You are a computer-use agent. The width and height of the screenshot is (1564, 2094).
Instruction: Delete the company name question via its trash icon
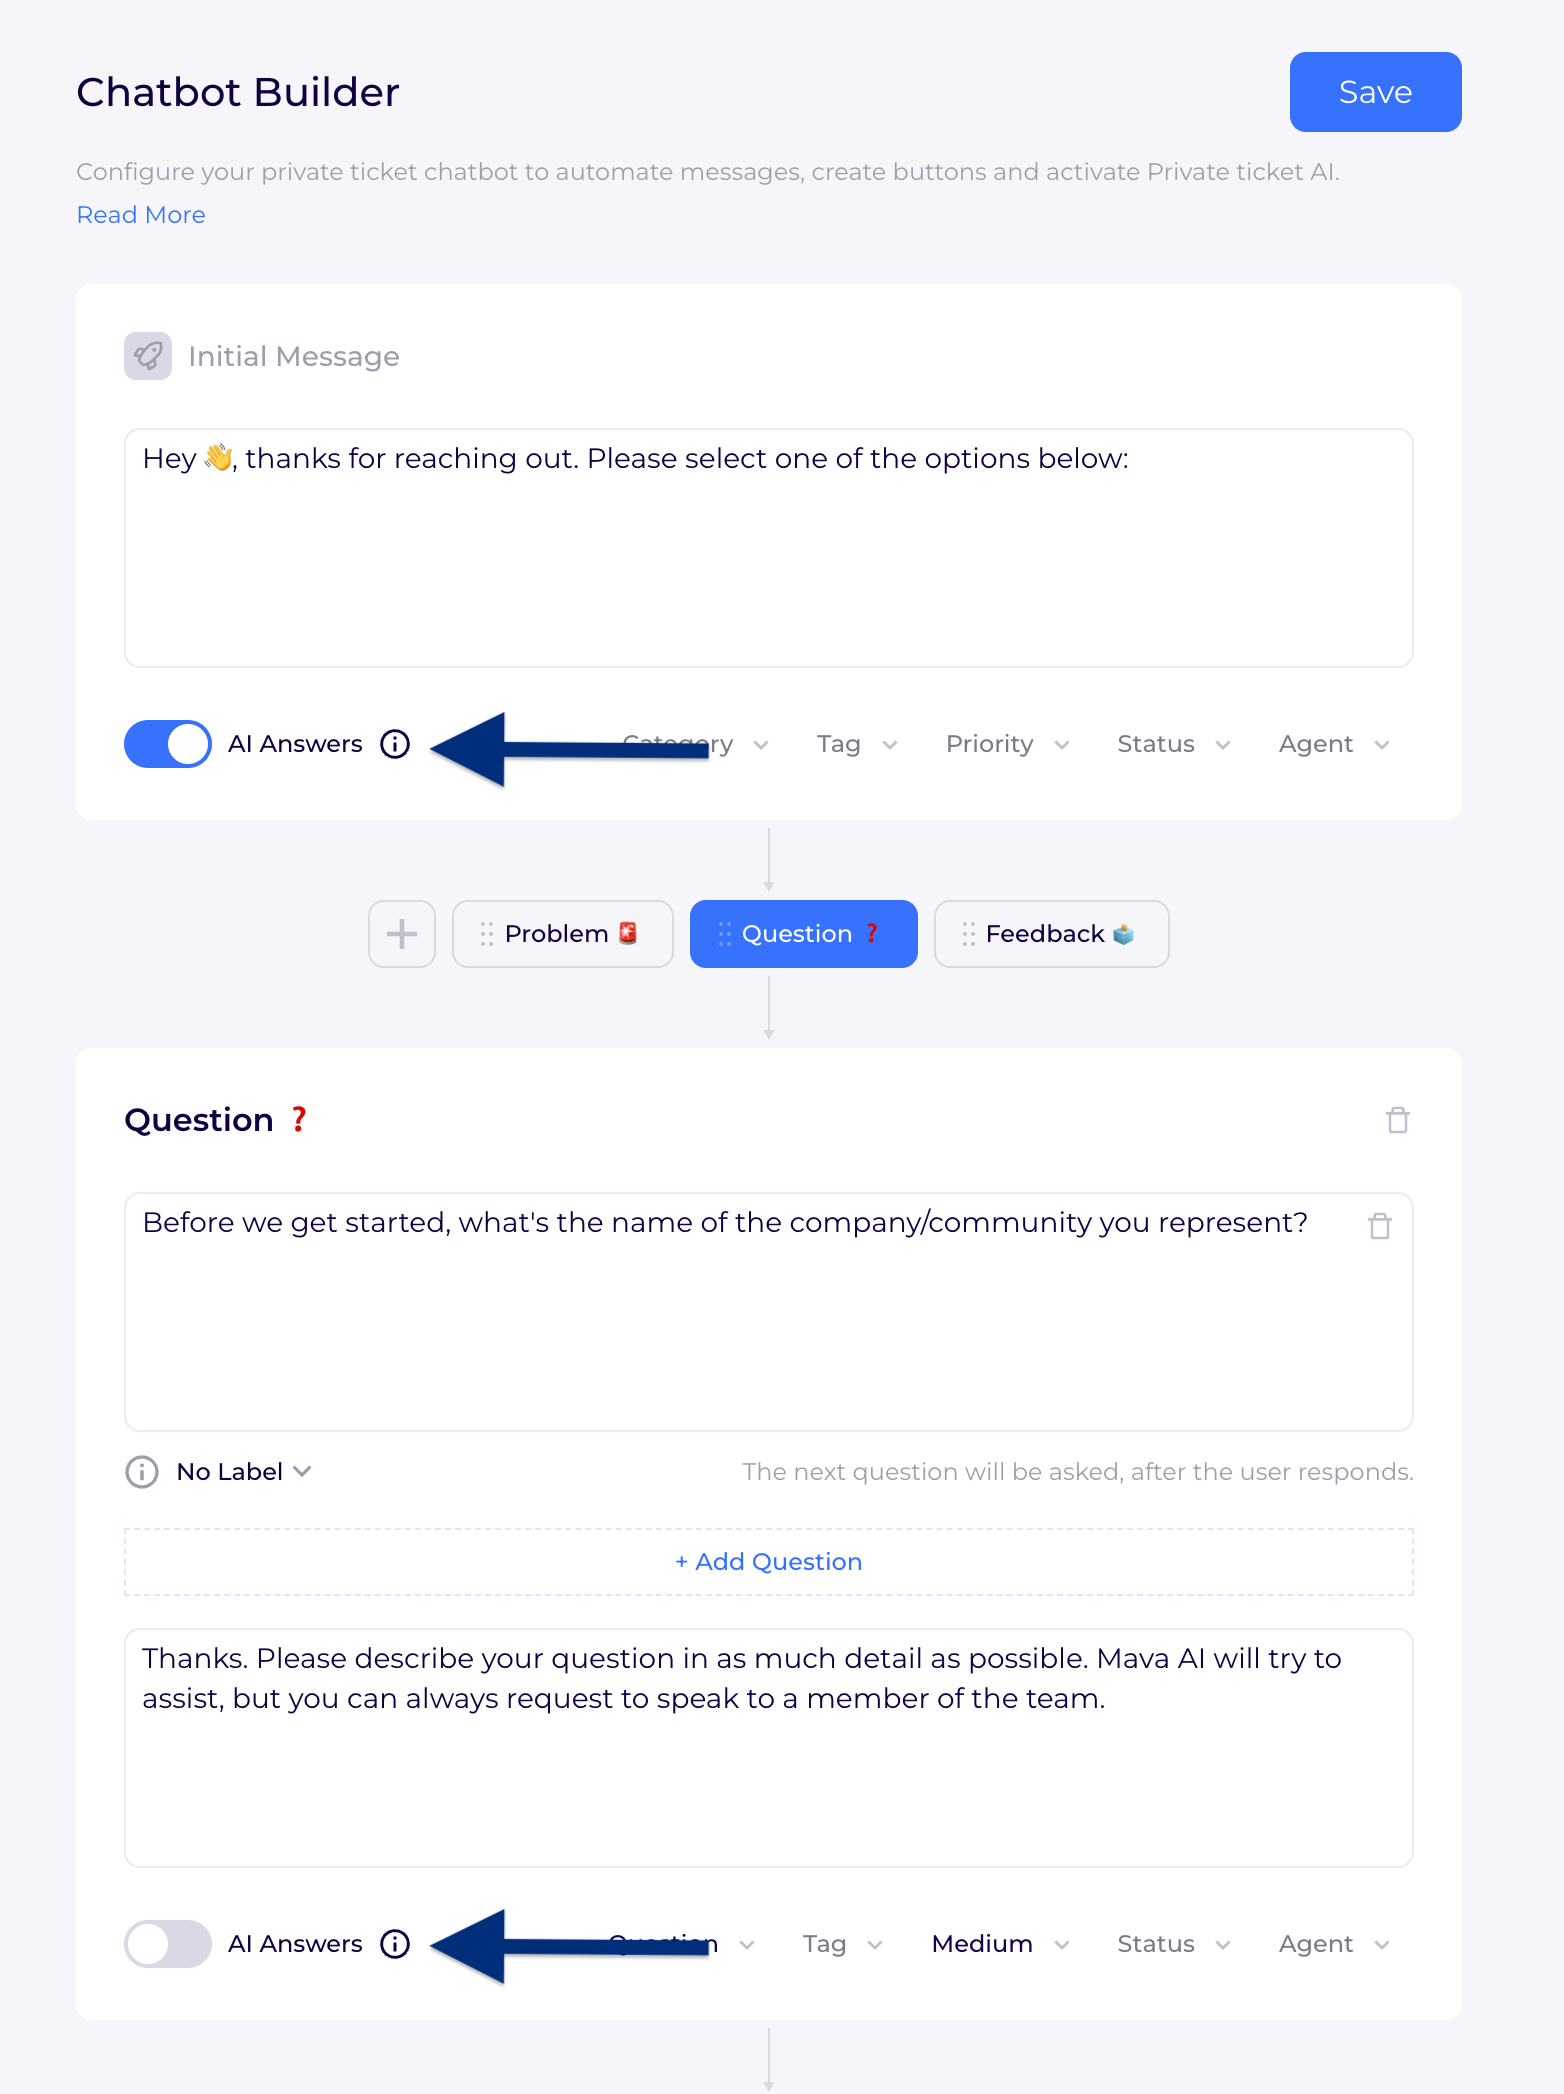(x=1380, y=1226)
